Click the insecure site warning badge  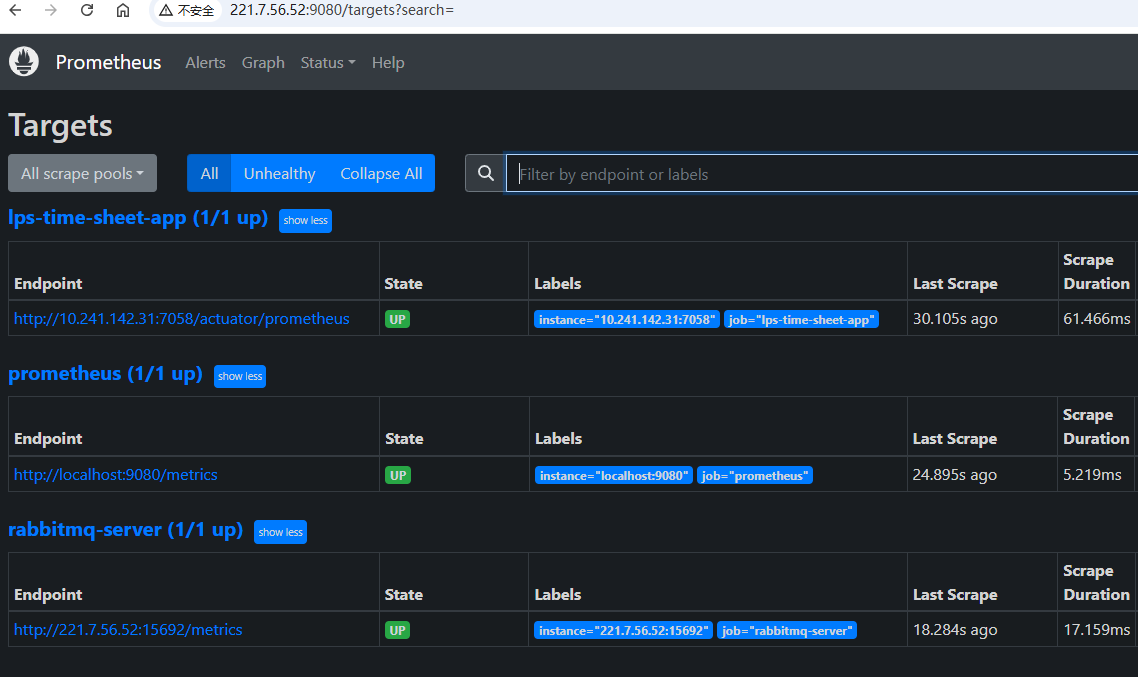pos(187,10)
